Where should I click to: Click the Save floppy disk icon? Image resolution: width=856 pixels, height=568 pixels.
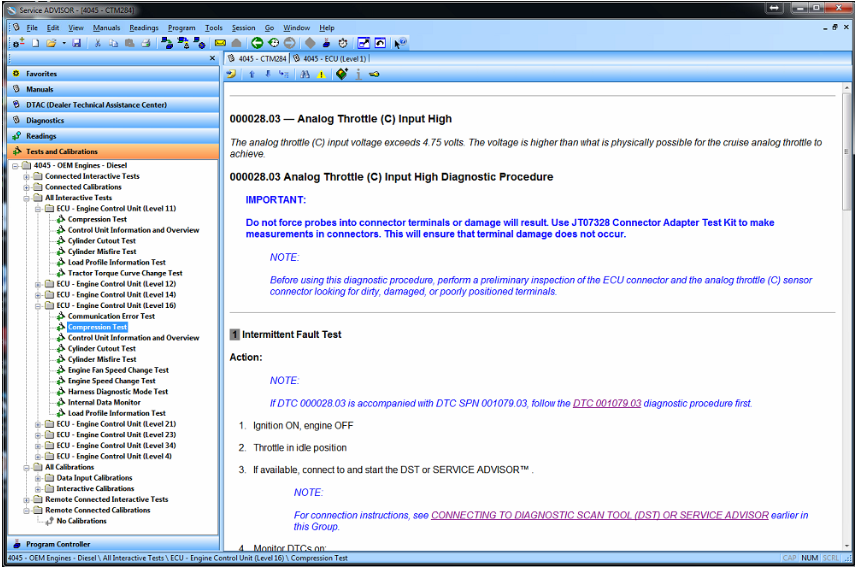(76, 43)
